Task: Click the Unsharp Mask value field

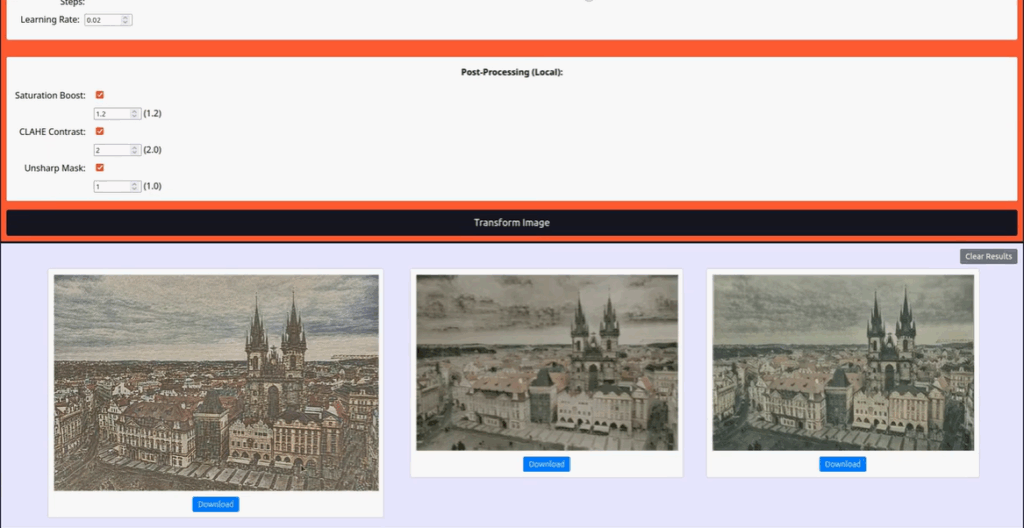Action: click(111, 186)
